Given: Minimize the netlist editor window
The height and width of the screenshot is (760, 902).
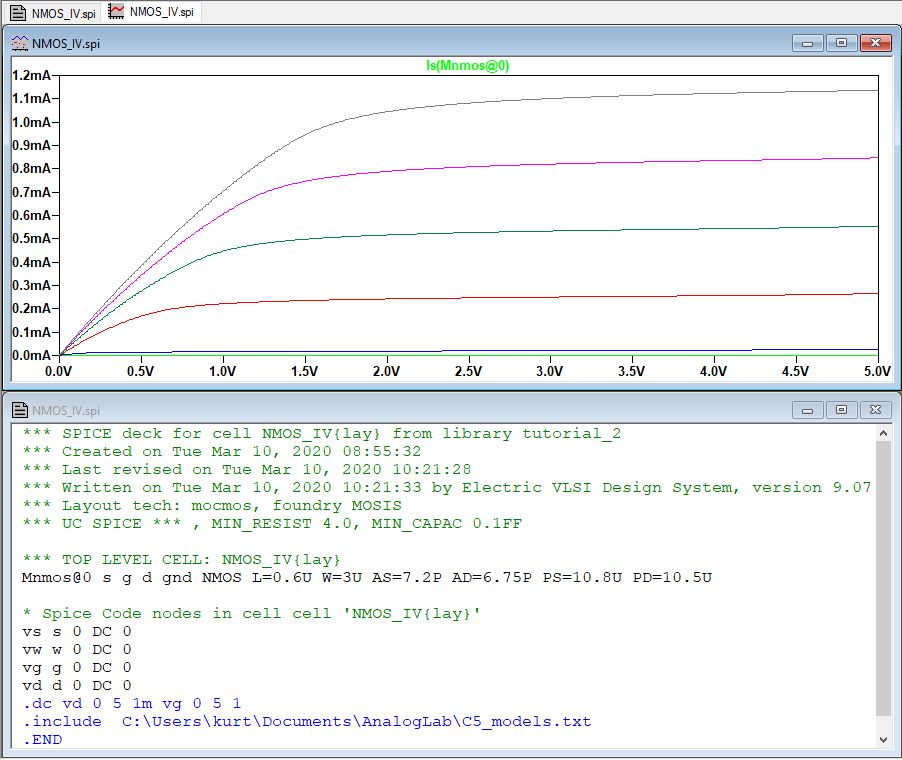Looking at the screenshot, I should 807,410.
